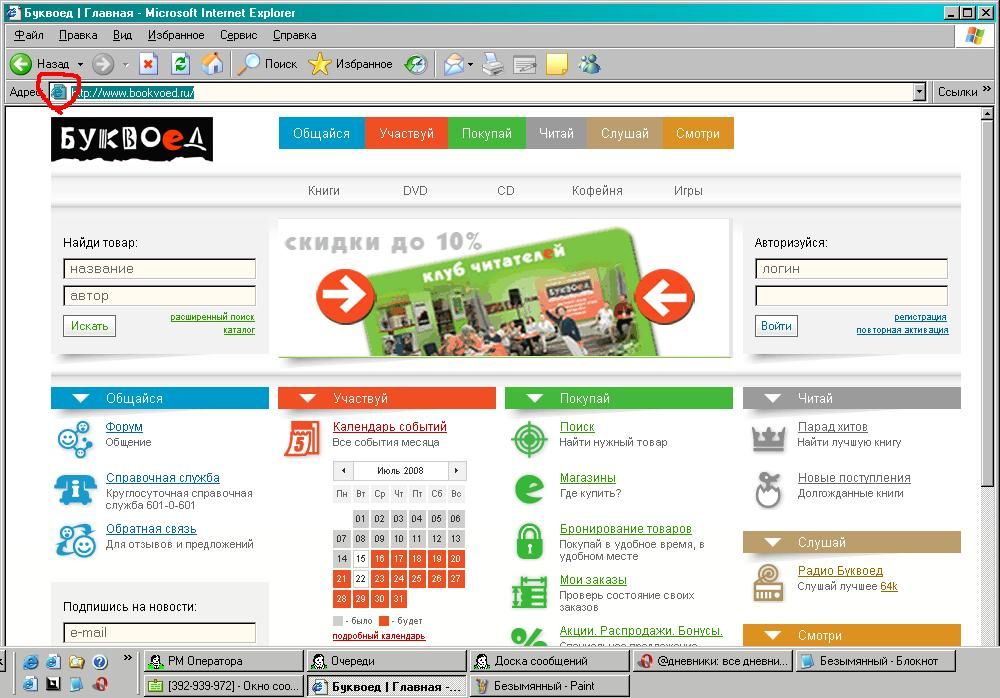Open the toolbar Поиск magnifier search pane

268,64
